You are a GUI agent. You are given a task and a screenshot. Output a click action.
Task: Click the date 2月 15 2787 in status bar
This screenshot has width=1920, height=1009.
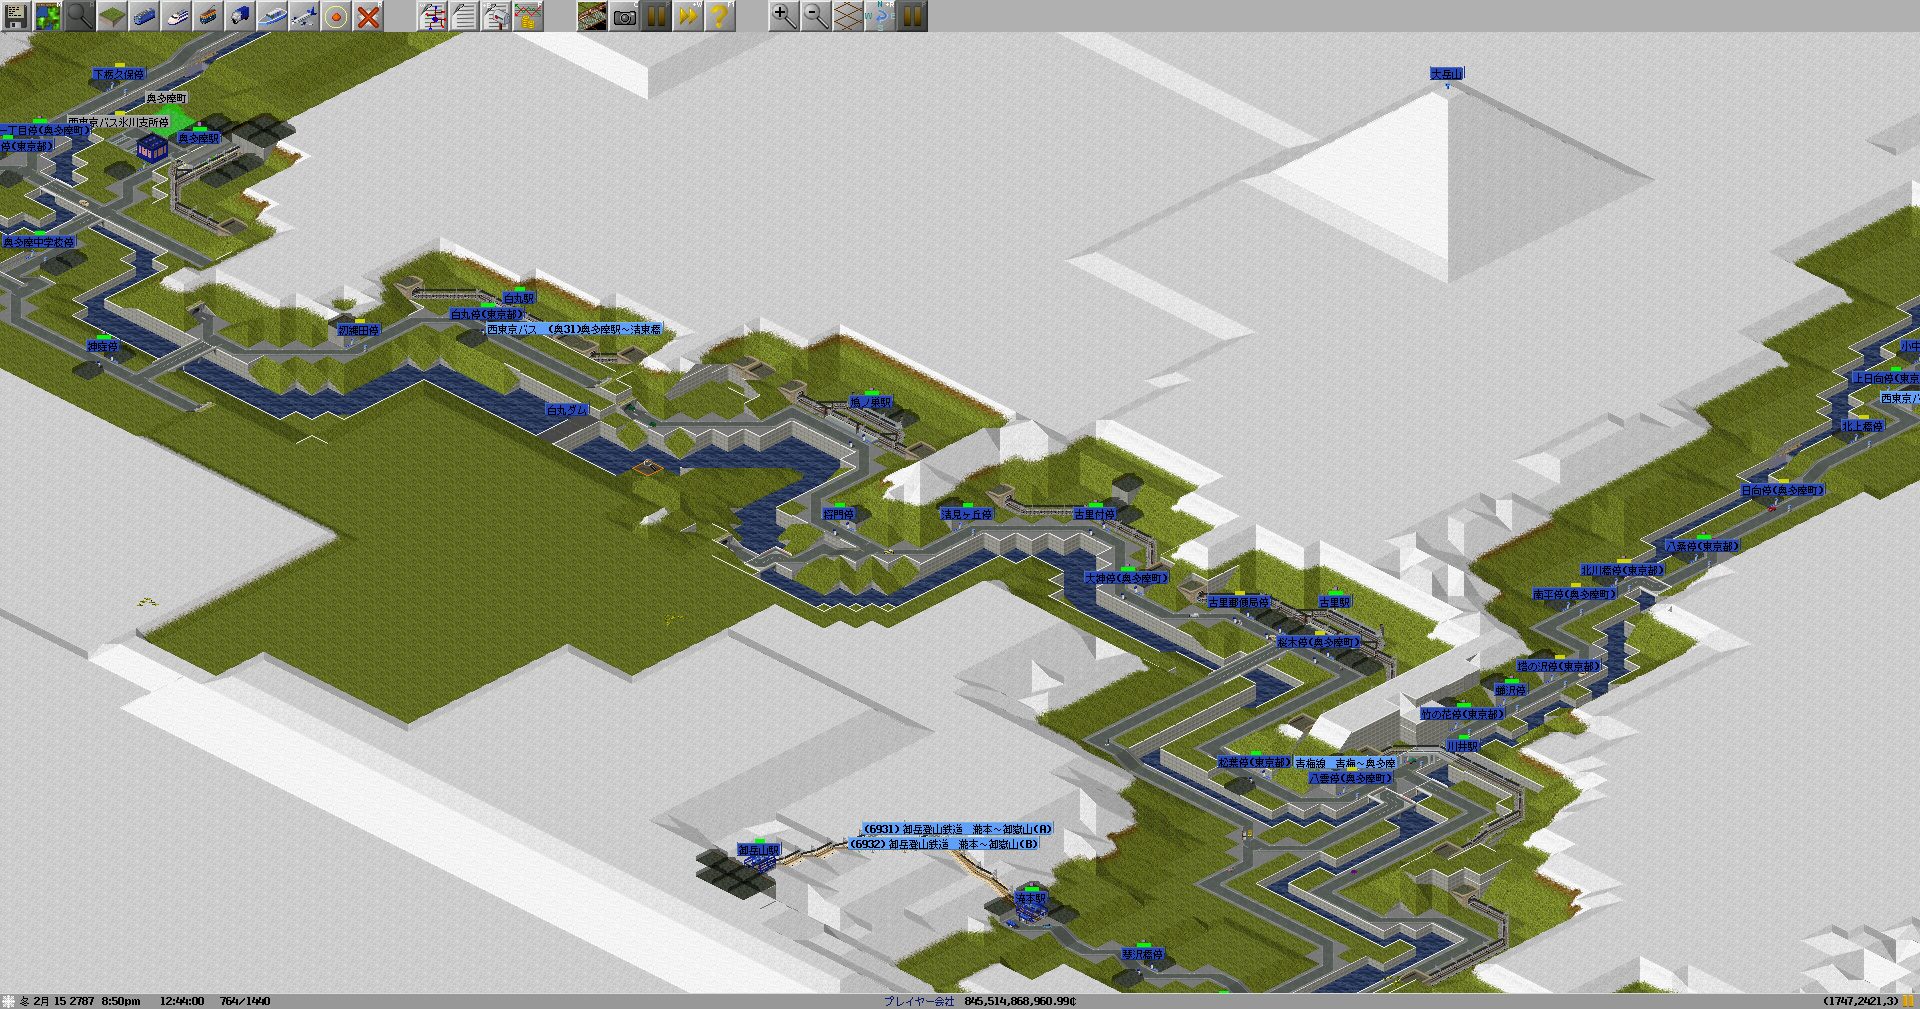[64, 1001]
